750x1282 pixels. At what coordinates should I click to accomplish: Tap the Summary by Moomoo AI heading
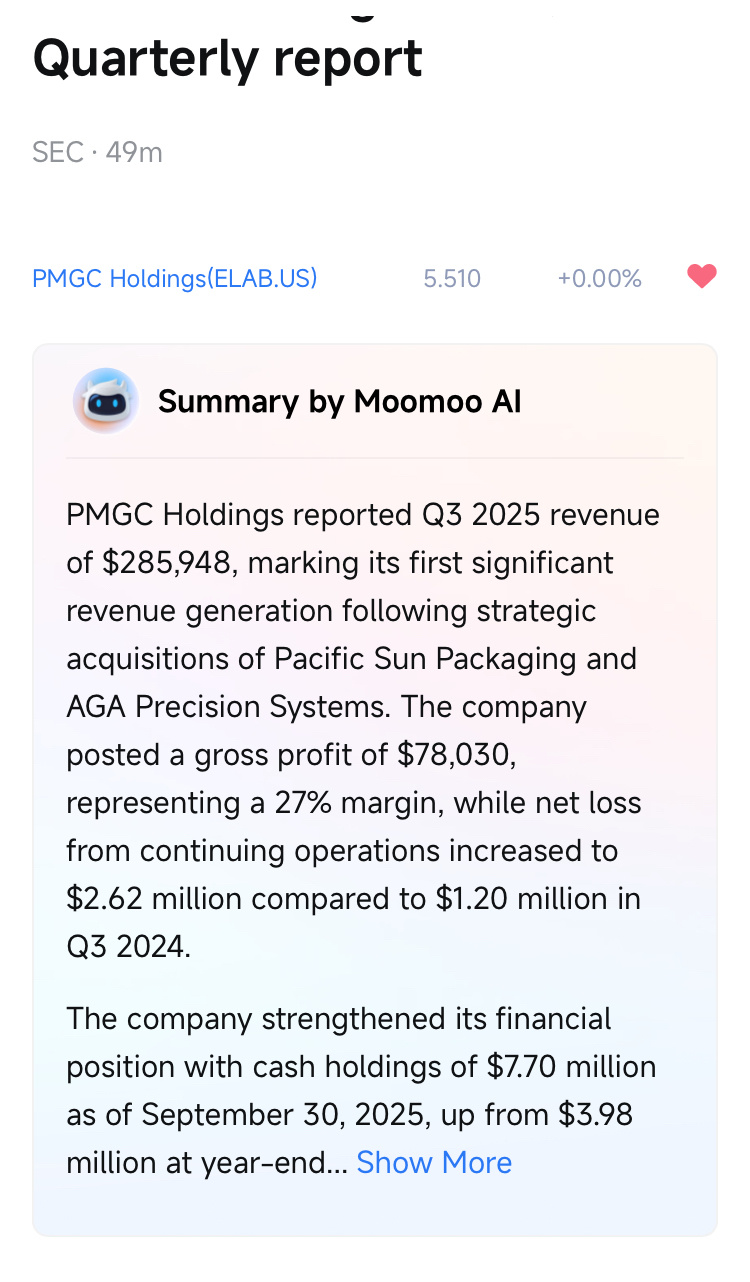coord(340,401)
